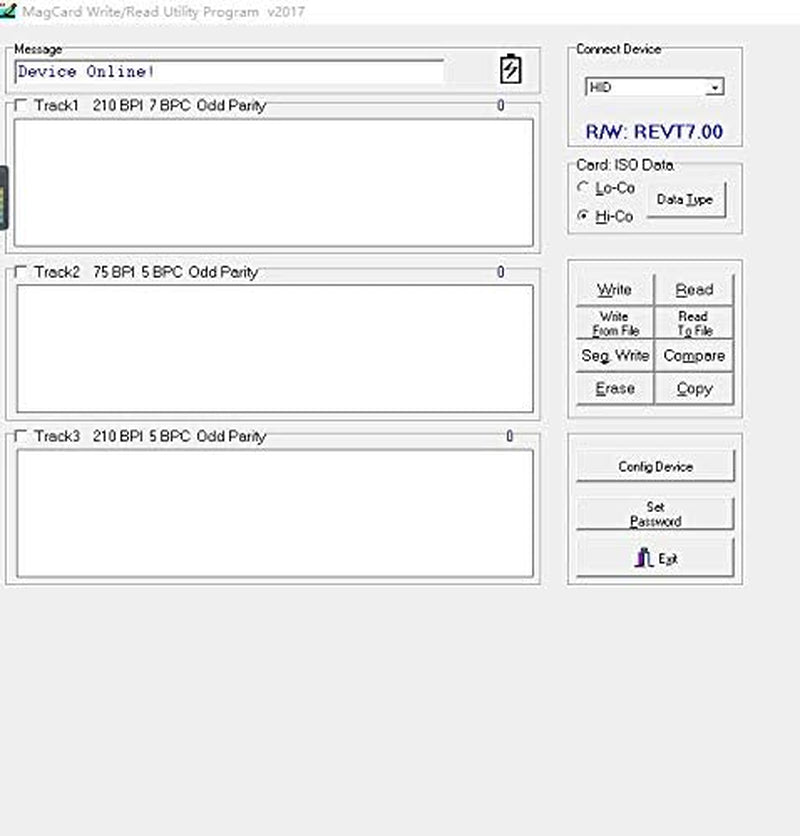Viewport: 800px width, 836px height.
Task: Click the Write button
Action: [613, 289]
